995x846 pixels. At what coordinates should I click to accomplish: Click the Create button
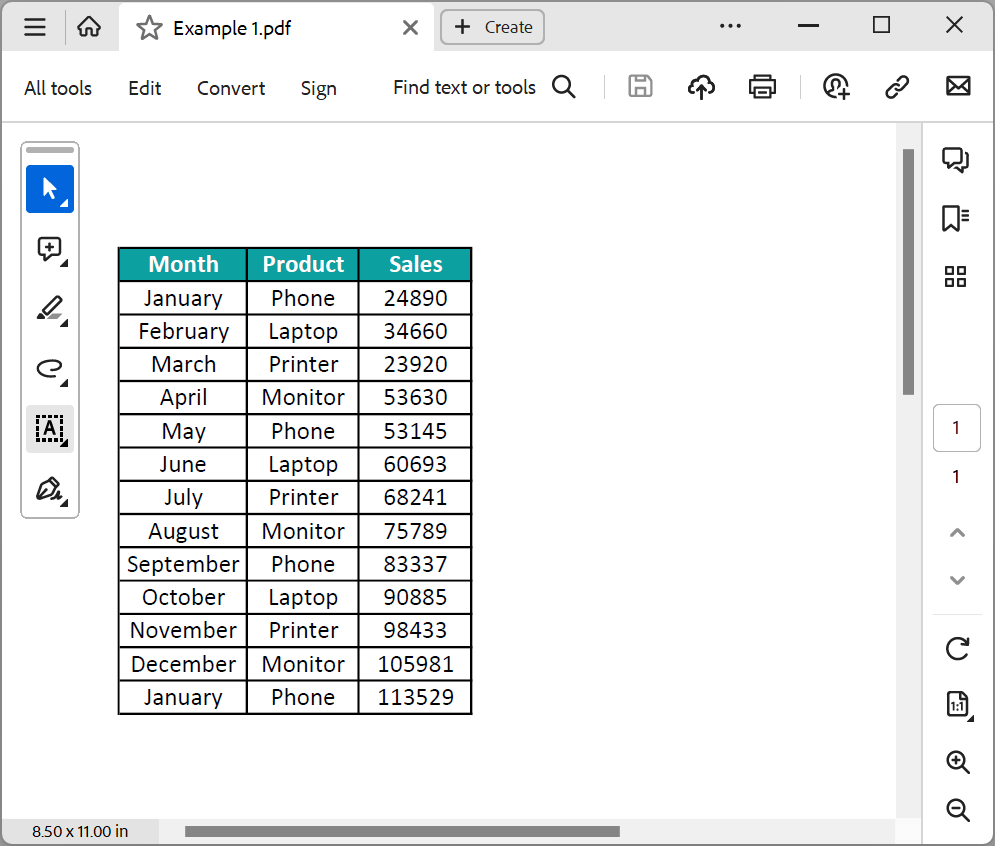point(492,27)
